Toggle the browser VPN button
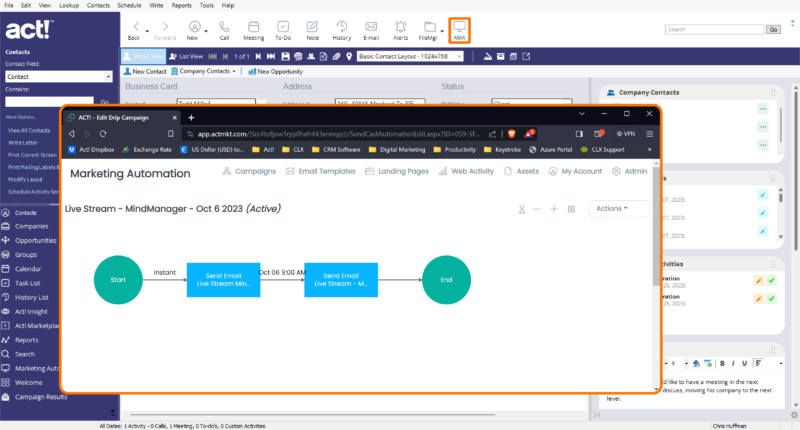Screen dimensions: 800x430 pyautogui.click(x=626, y=134)
